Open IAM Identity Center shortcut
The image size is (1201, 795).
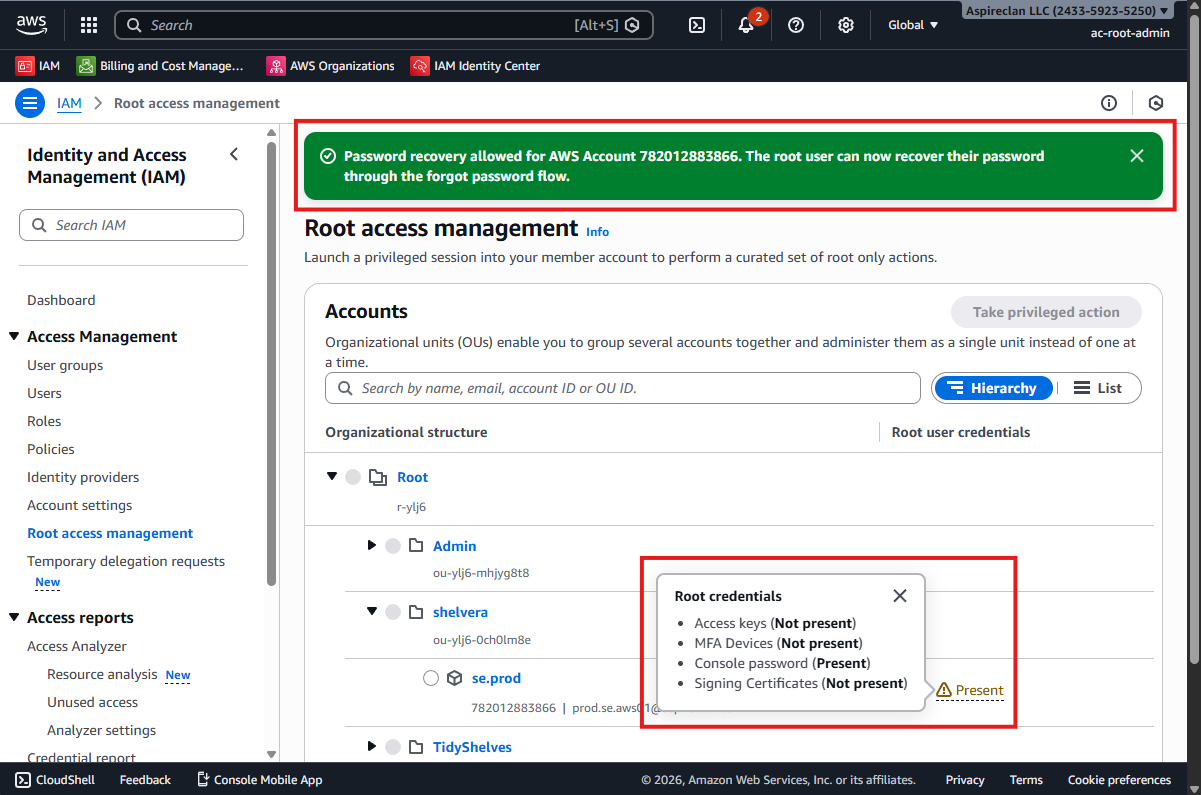[x=476, y=66]
